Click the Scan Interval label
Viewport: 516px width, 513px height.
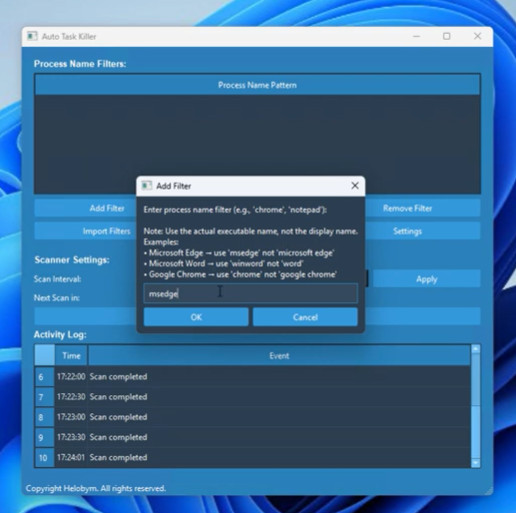57,279
